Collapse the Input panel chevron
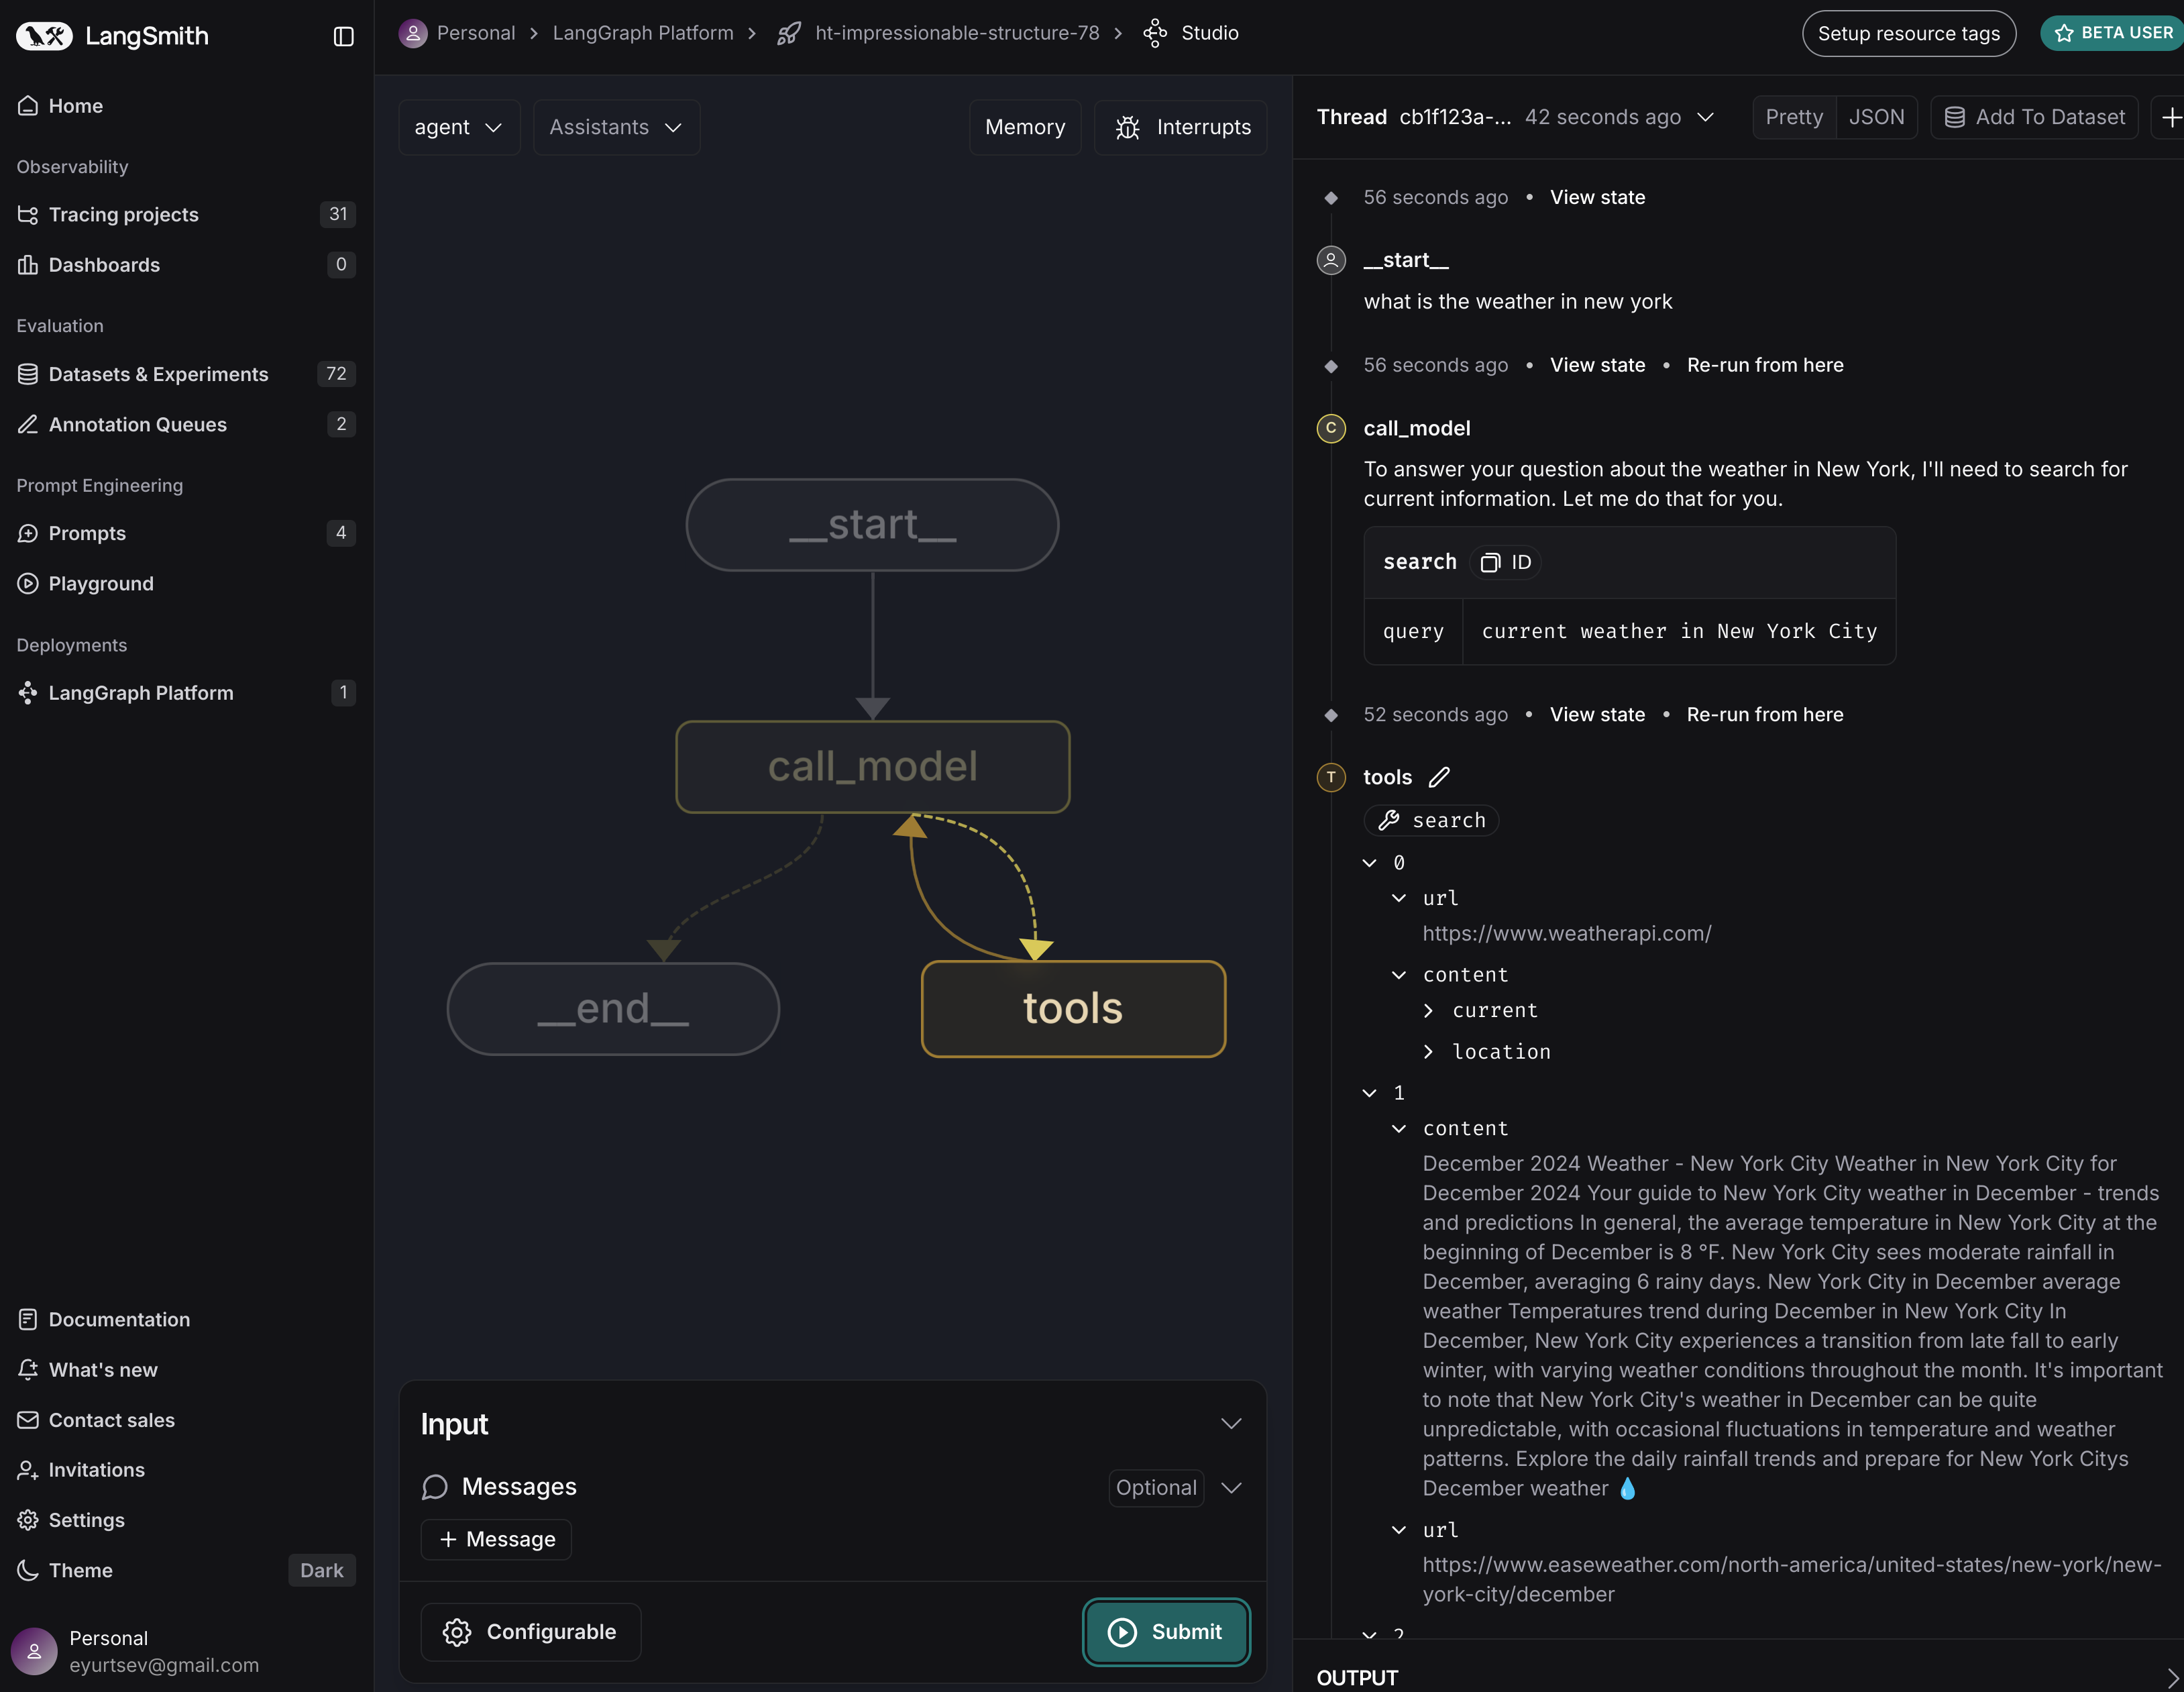This screenshot has width=2184, height=1692. point(1231,1424)
